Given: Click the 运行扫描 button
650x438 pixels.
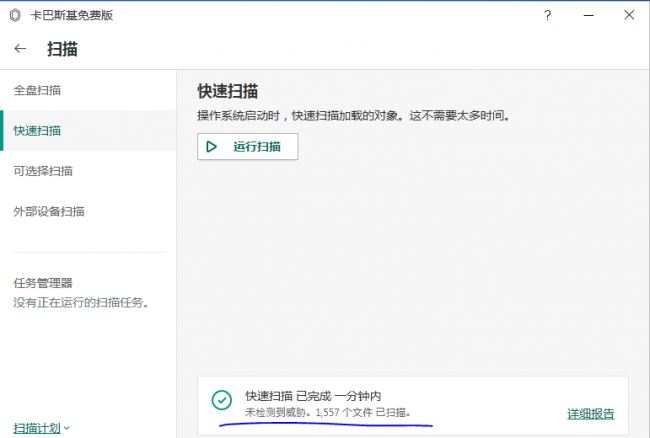Looking at the screenshot, I should [247, 146].
